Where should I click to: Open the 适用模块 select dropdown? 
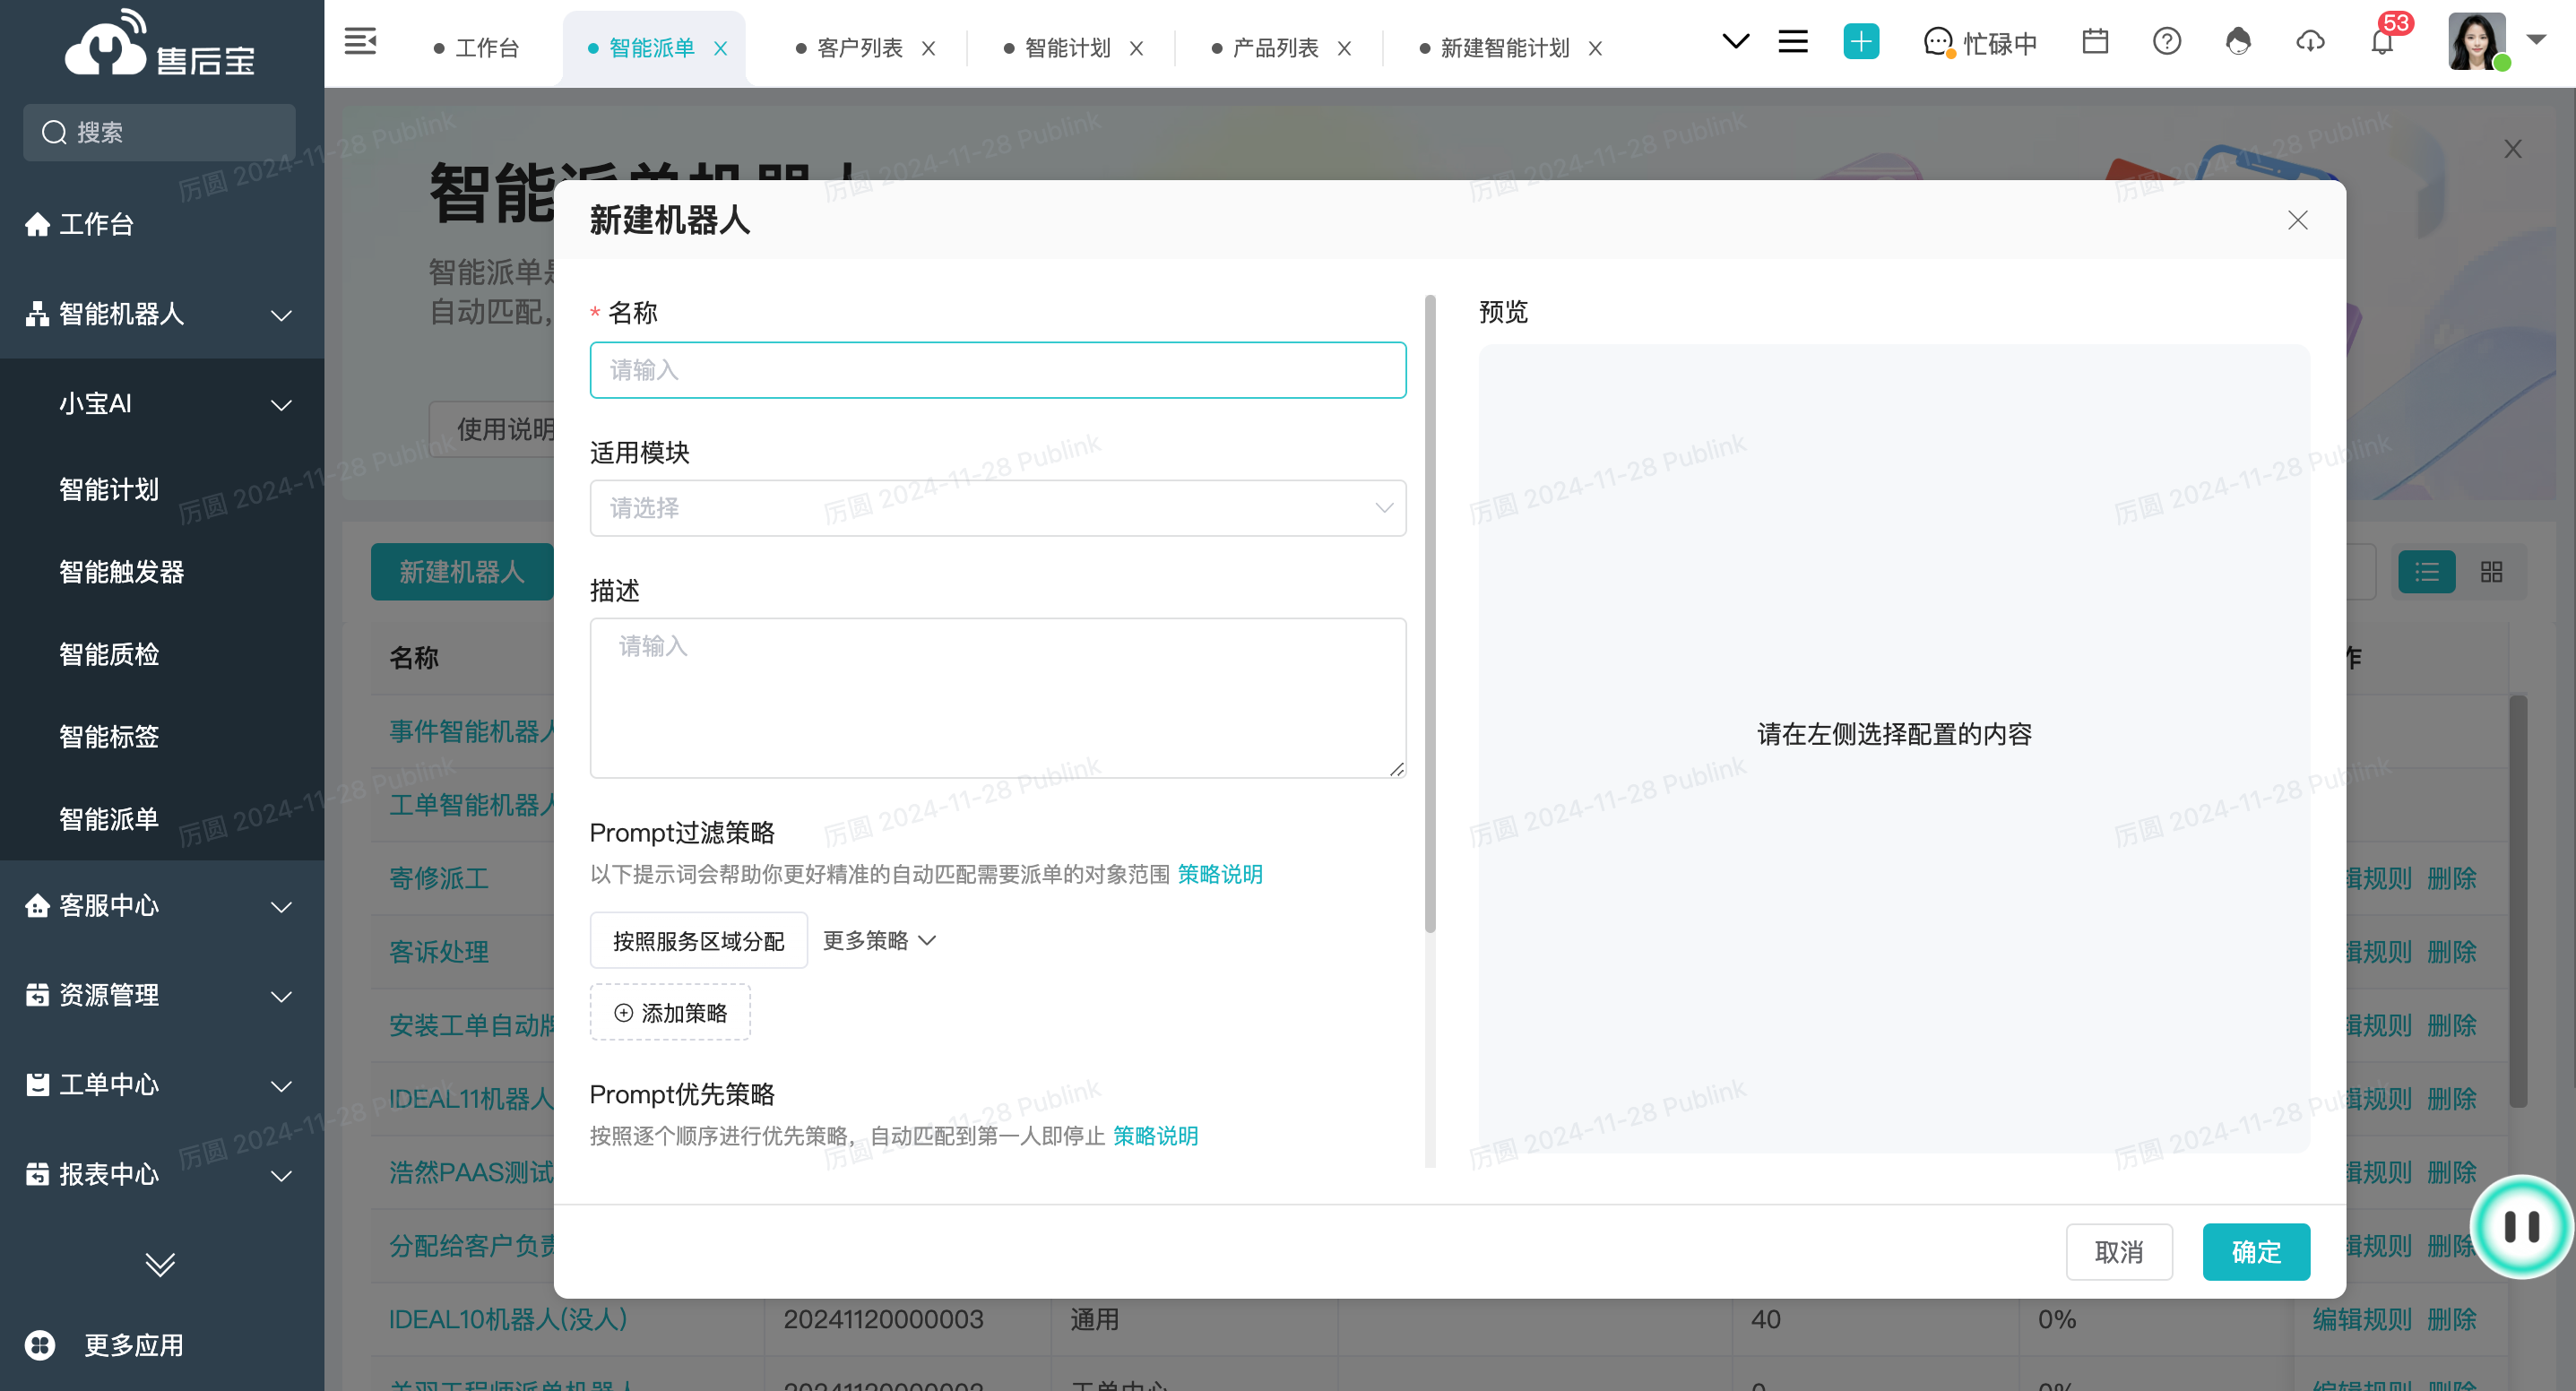coord(998,508)
